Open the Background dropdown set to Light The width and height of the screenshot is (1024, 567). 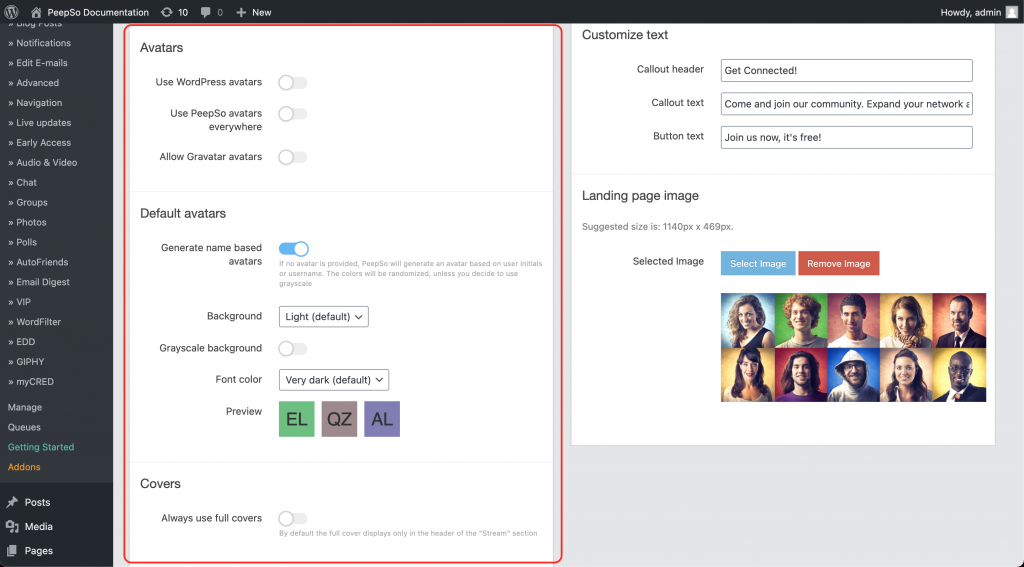(324, 316)
